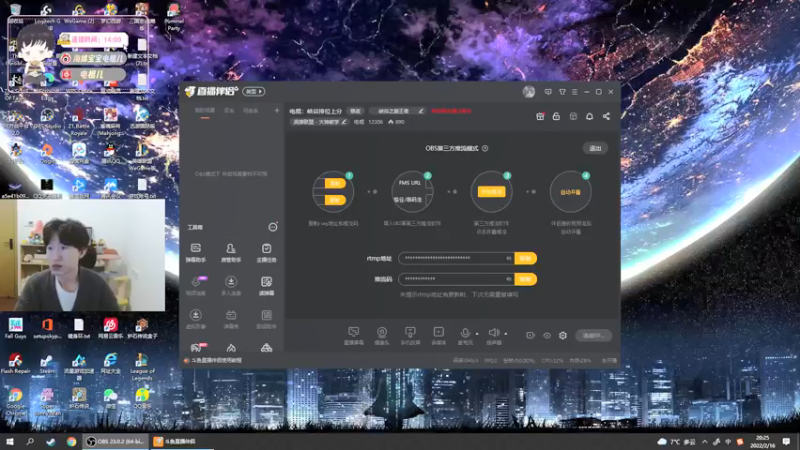Click the step 4 auto-start circle
This screenshot has width=800, height=450.
coord(570,192)
